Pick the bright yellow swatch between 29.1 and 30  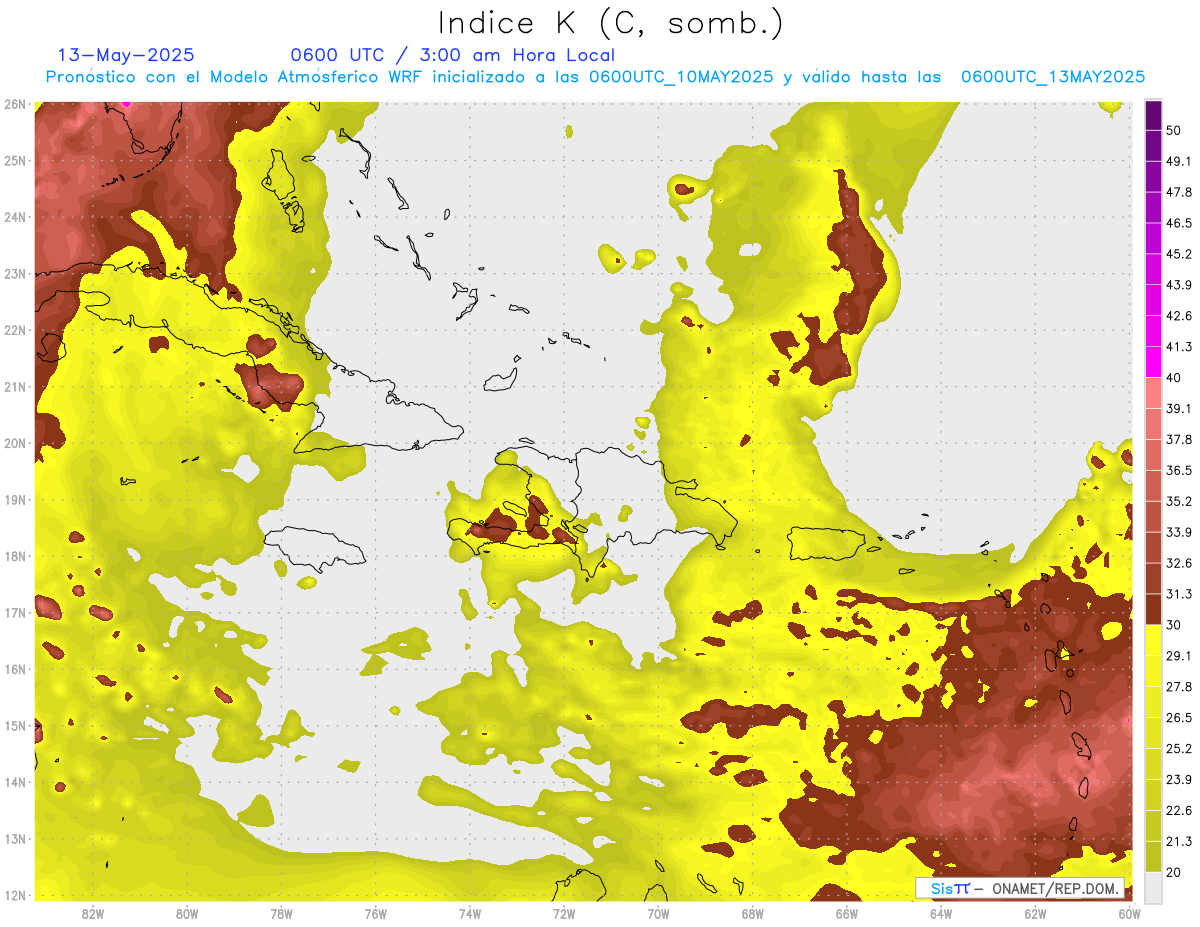[1153, 640]
